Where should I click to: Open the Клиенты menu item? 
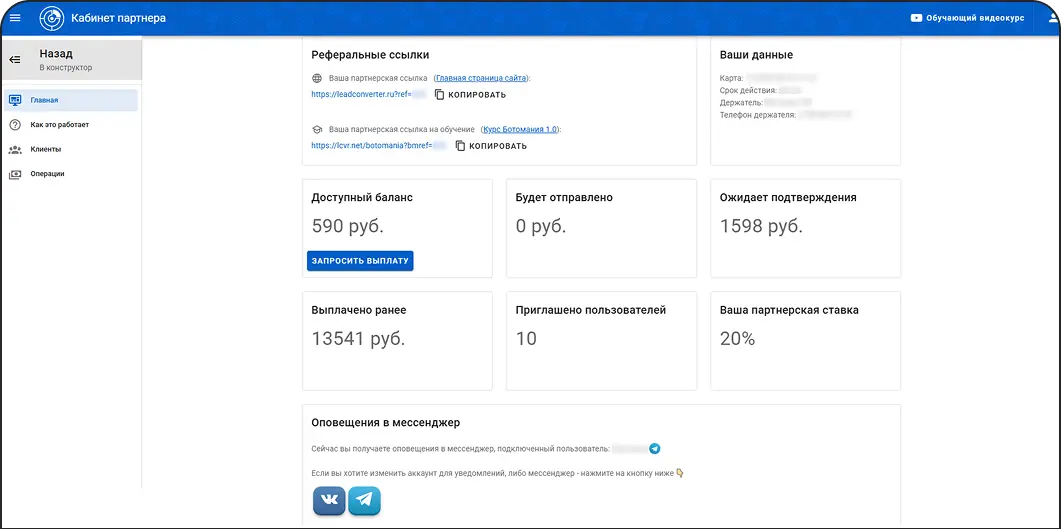pos(71,149)
